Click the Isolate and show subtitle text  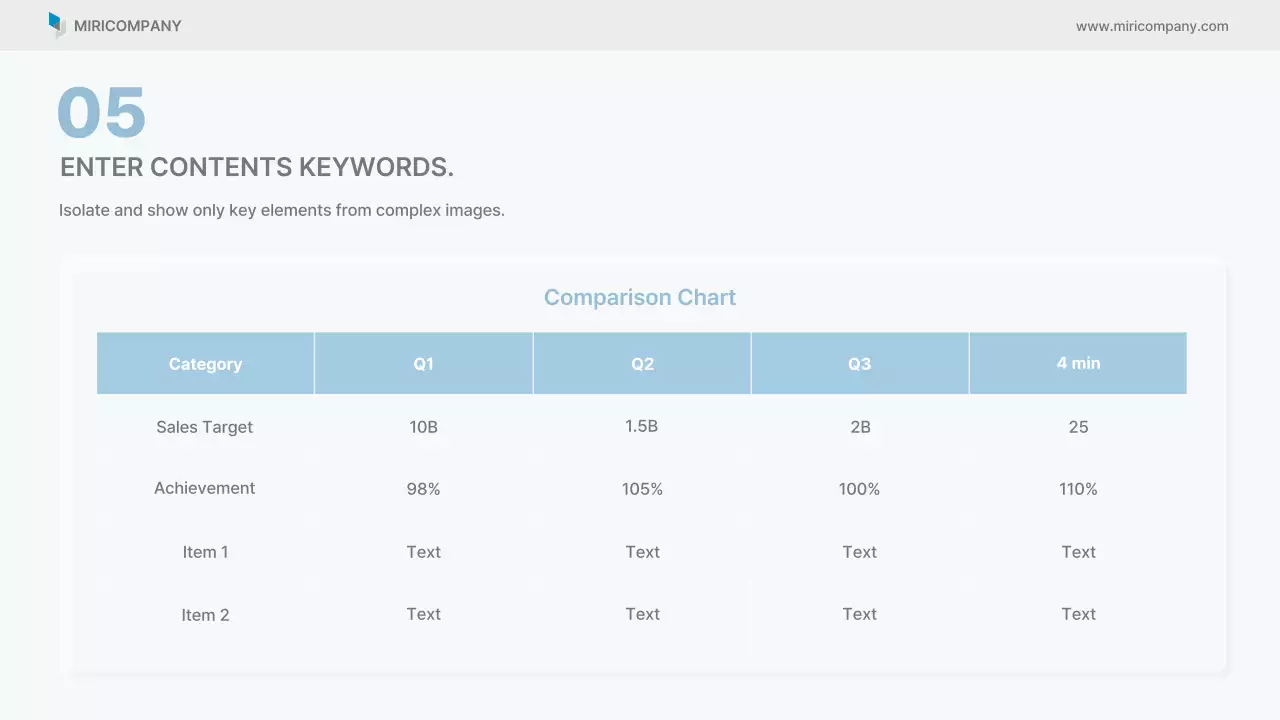tap(281, 210)
